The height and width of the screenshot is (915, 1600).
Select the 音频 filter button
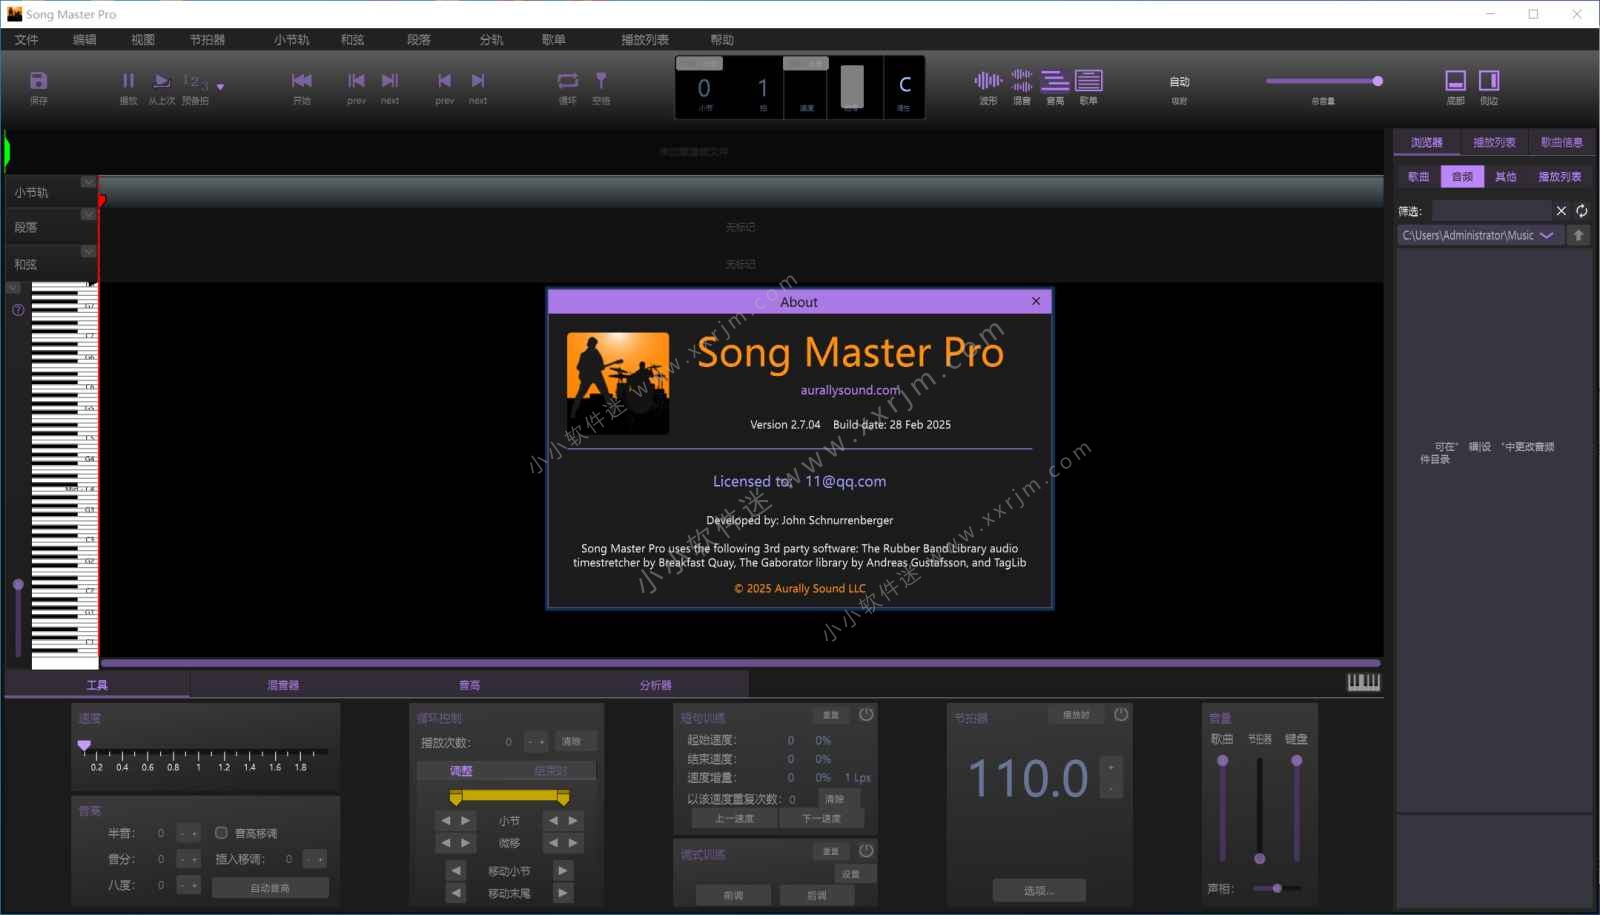pyautogui.click(x=1462, y=177)
